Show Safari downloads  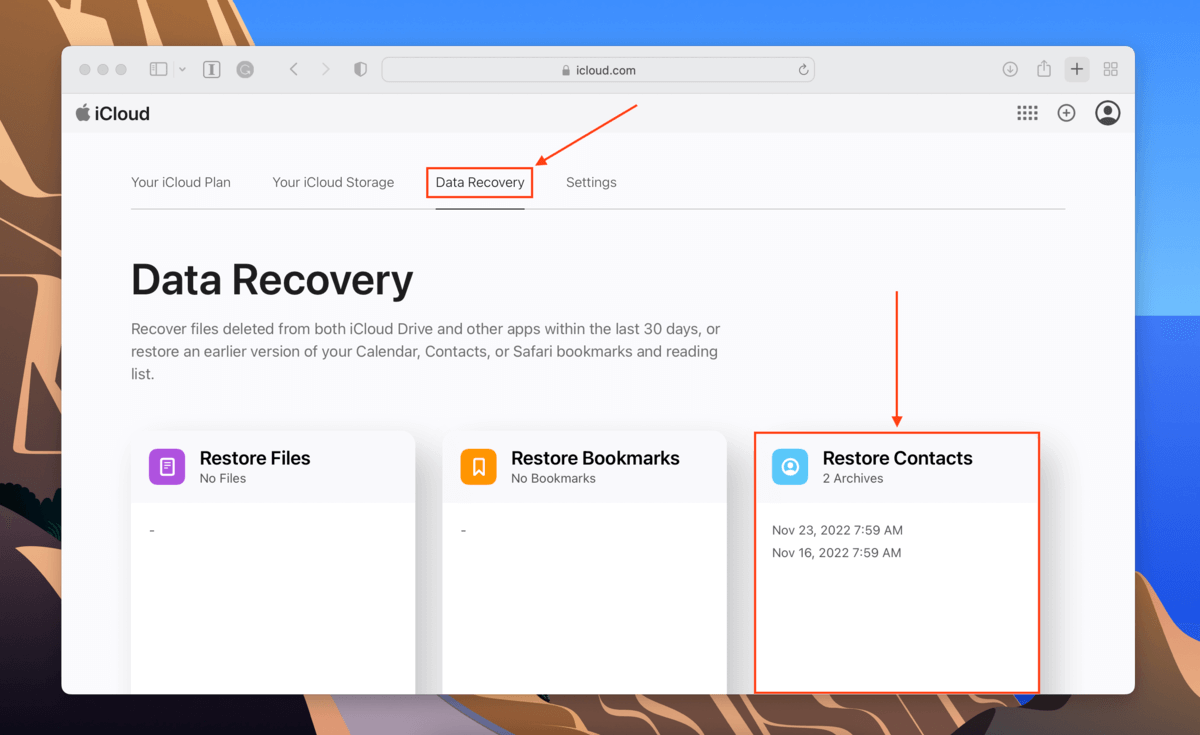(1010, 69)
